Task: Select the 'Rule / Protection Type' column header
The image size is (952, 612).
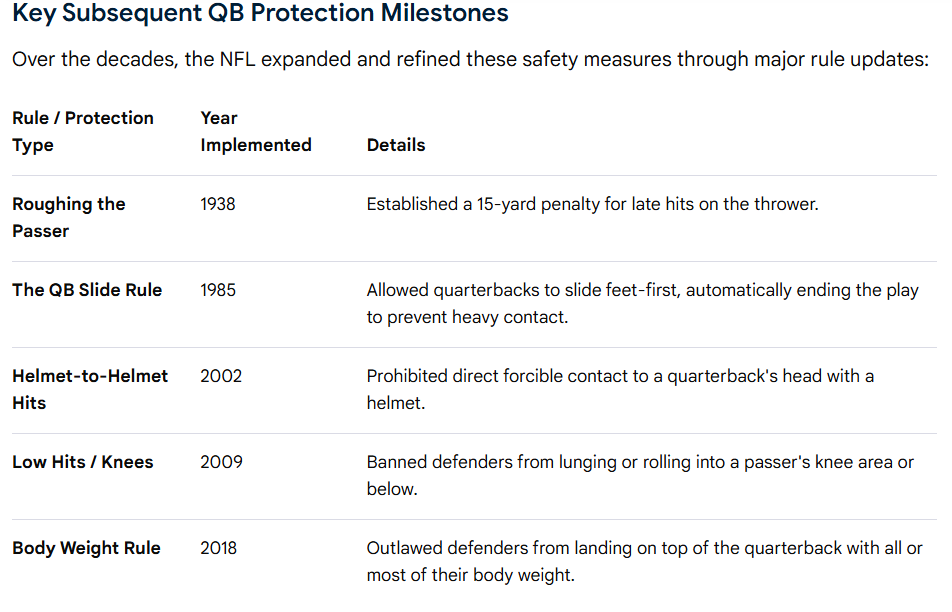Action: pyautogui.click(x=83, y=131)
